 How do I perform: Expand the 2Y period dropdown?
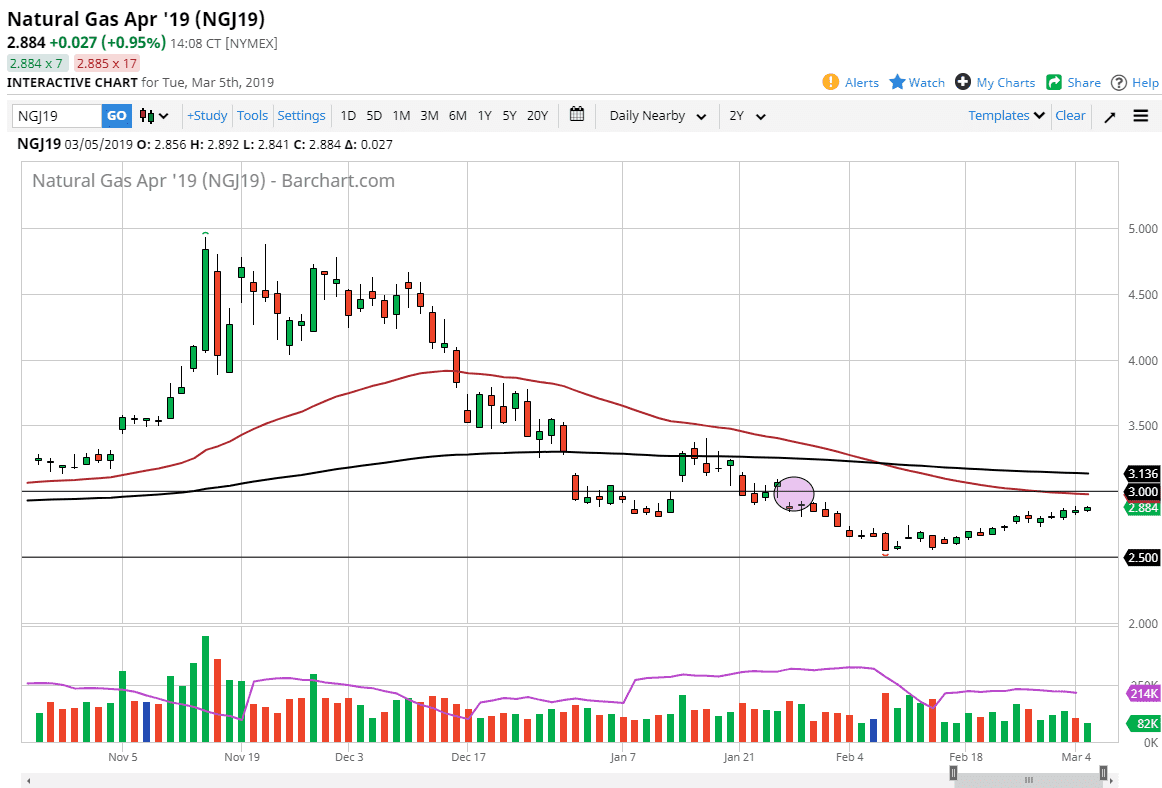747,116
